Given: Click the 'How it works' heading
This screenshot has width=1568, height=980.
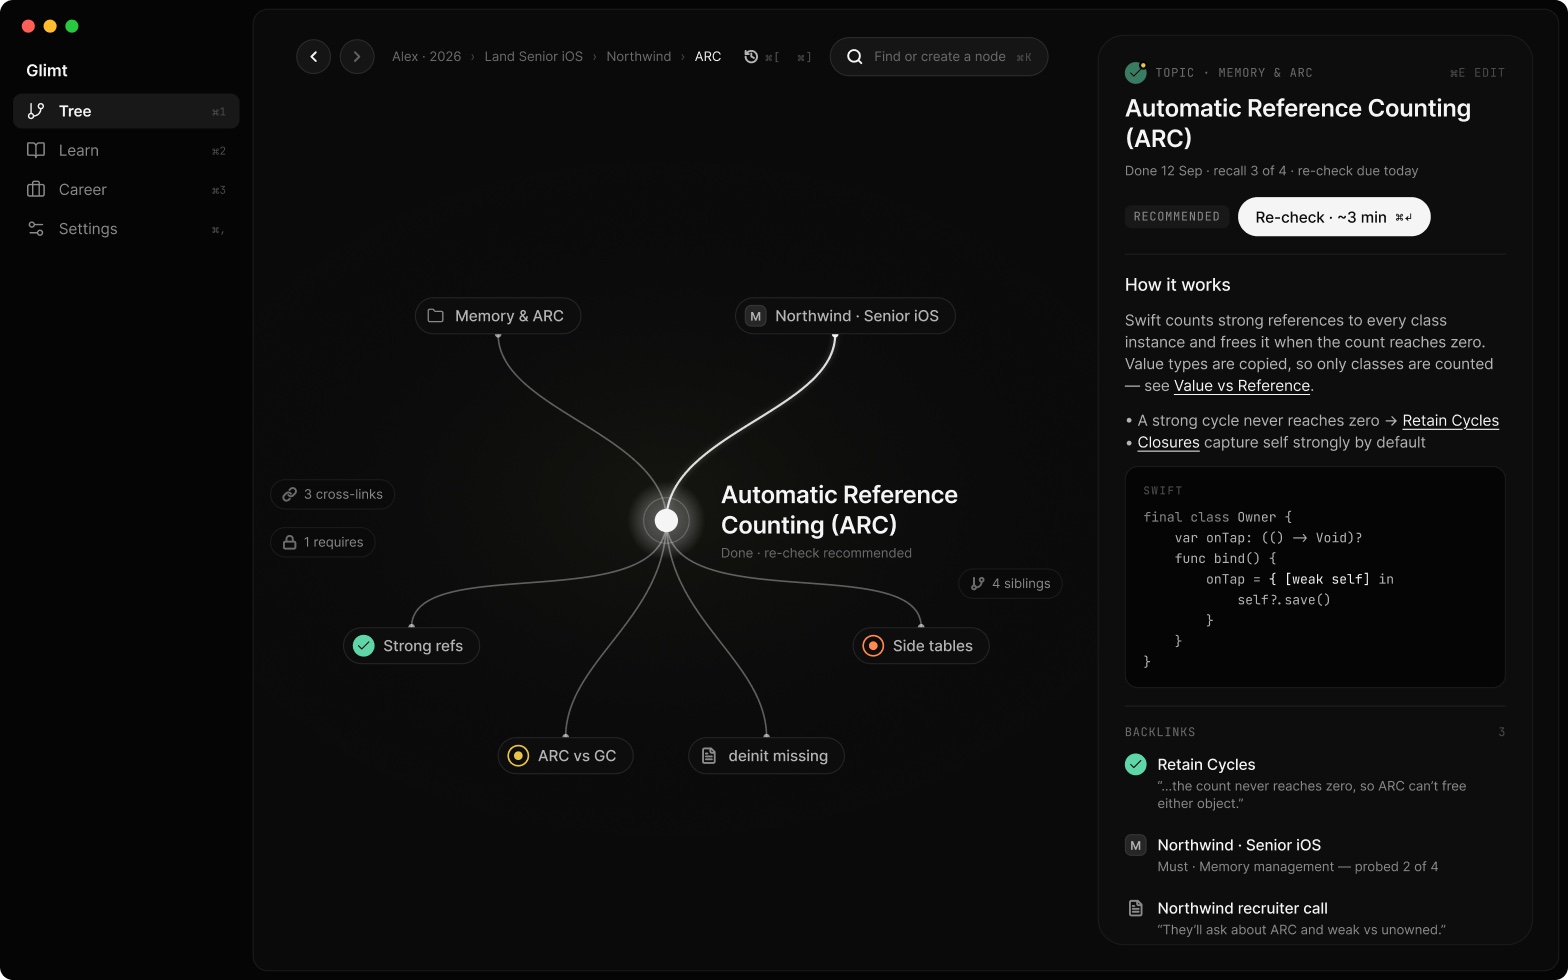Looking at the screenshot, I should (x=1178, y=285).
